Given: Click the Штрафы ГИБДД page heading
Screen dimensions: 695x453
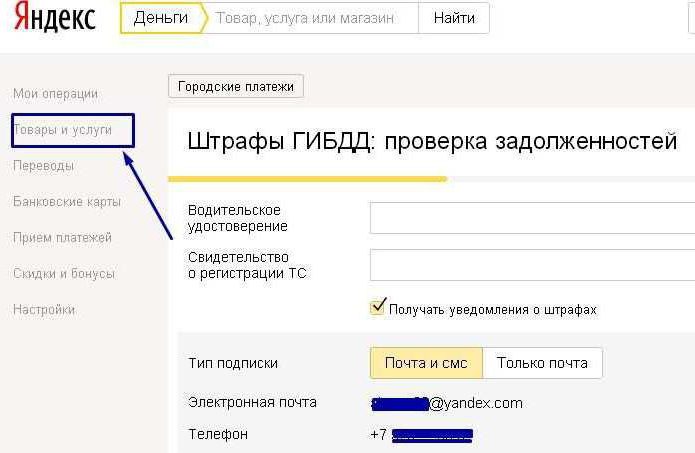Looking at the screenshot, I should click(x=432, y=142).
